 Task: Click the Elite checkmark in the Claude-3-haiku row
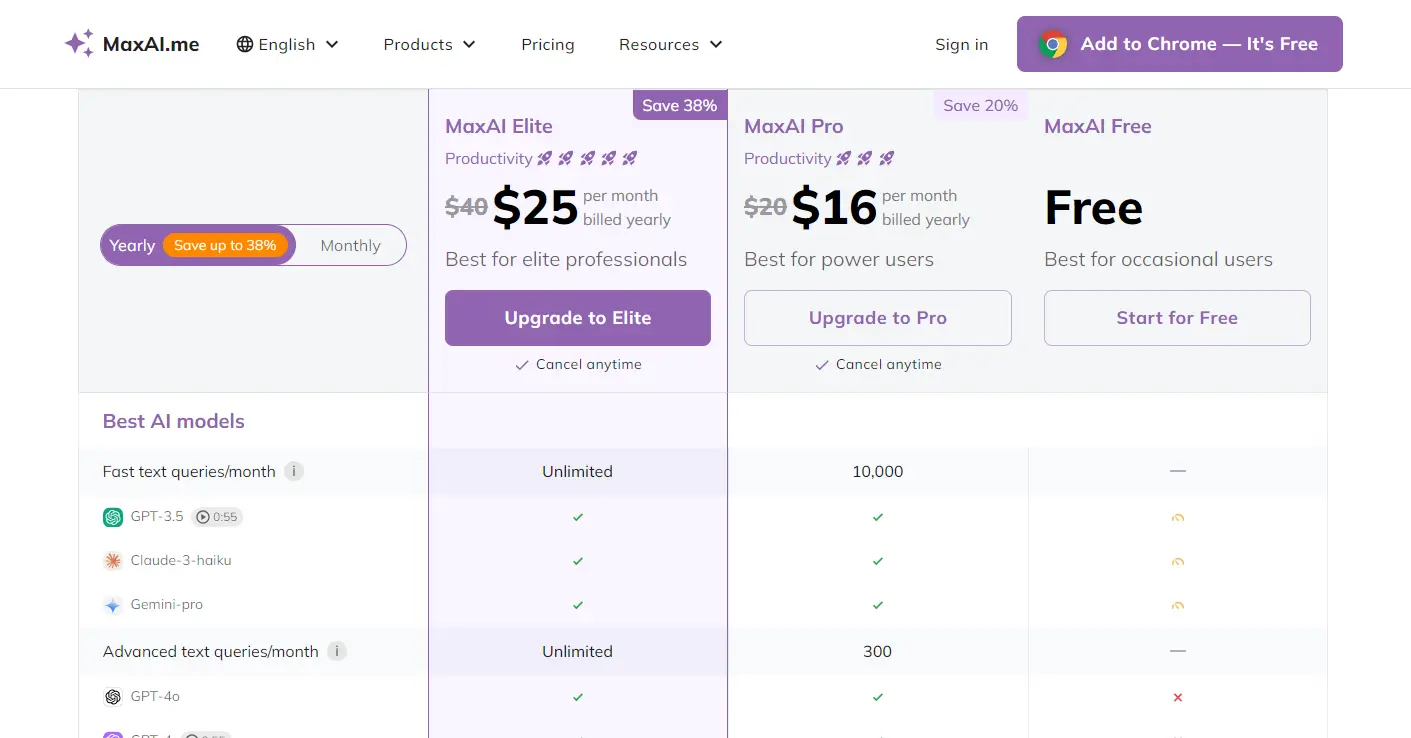pos(578,561)
